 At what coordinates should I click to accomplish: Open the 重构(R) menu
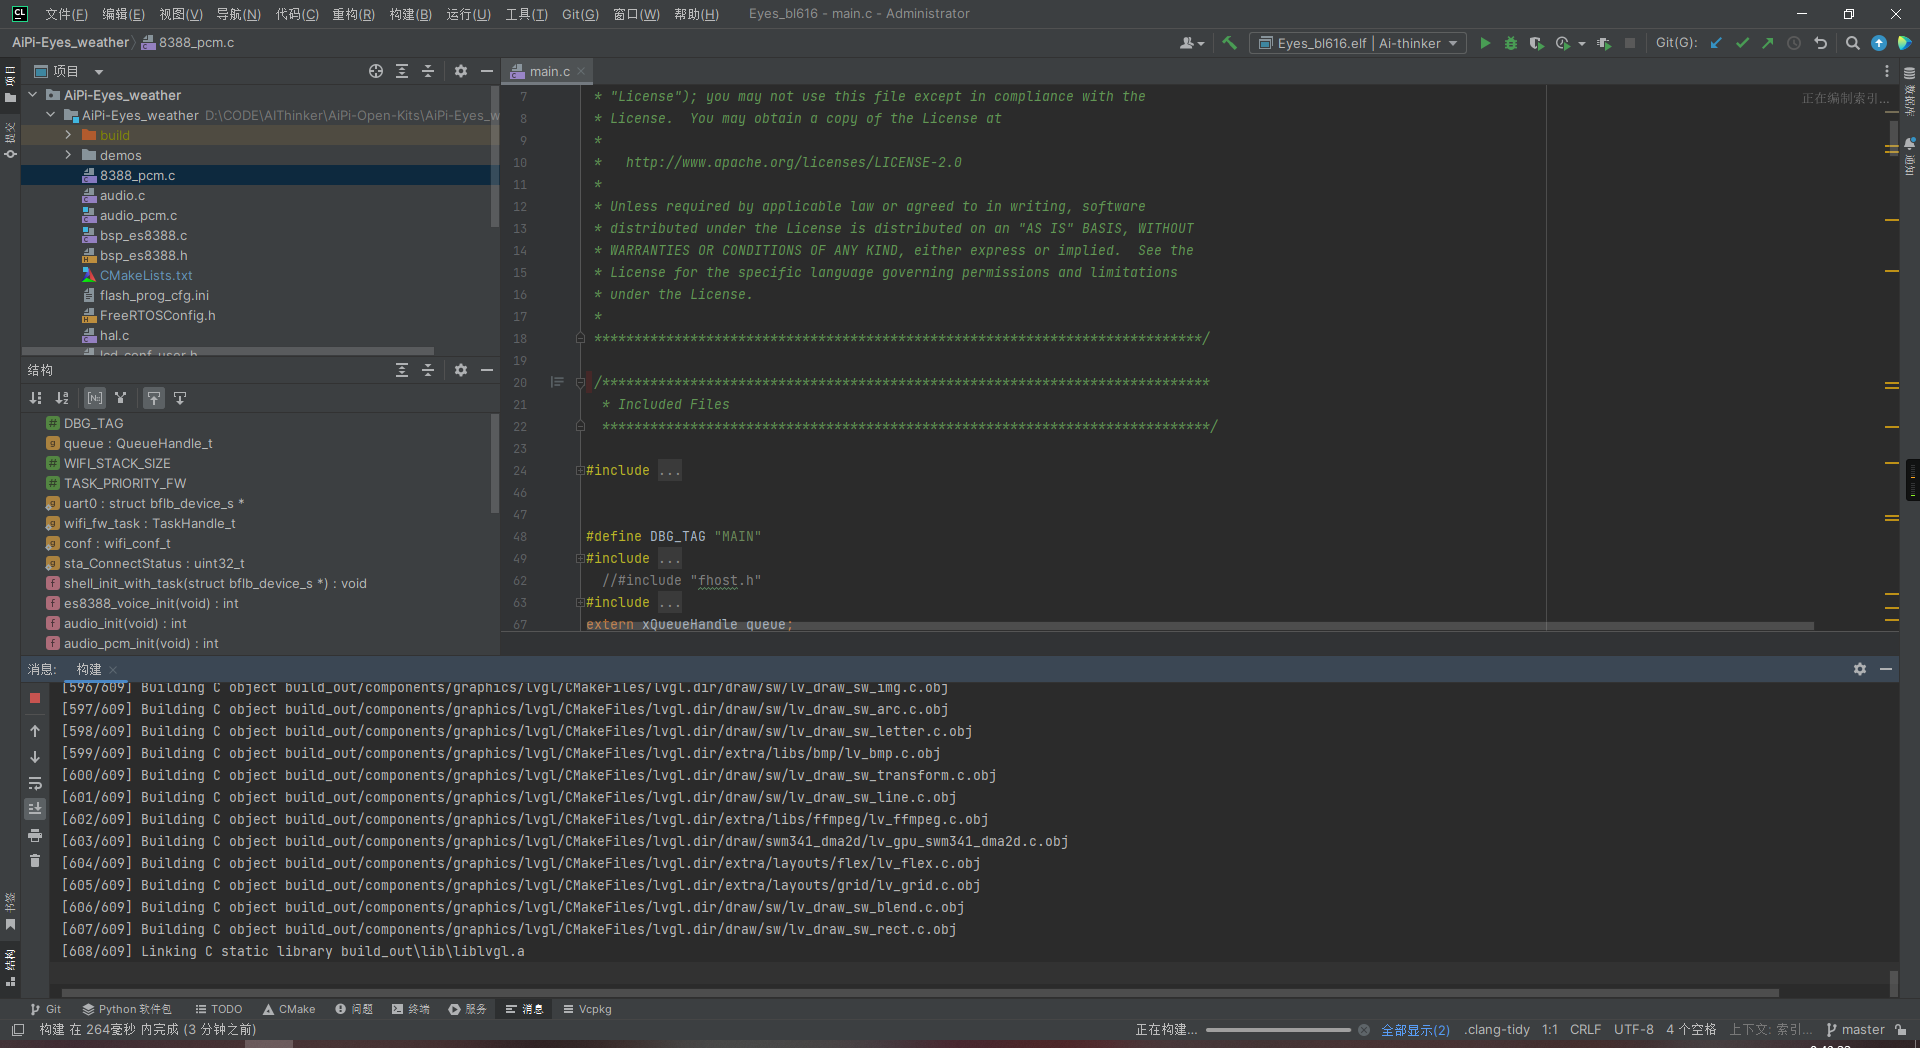coord(353,14)
